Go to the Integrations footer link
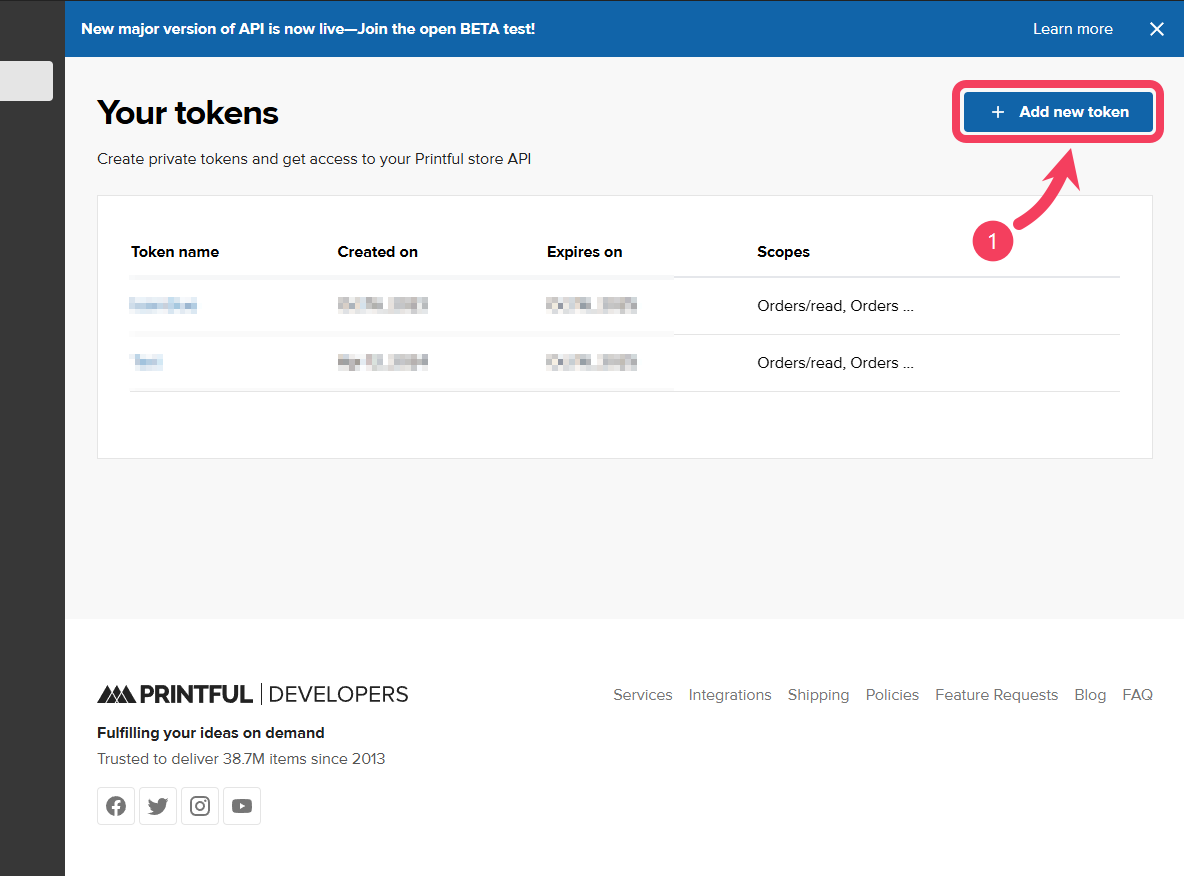This screenshot has height=876, width=1184. pyautogui.click(x=729, y=695)
